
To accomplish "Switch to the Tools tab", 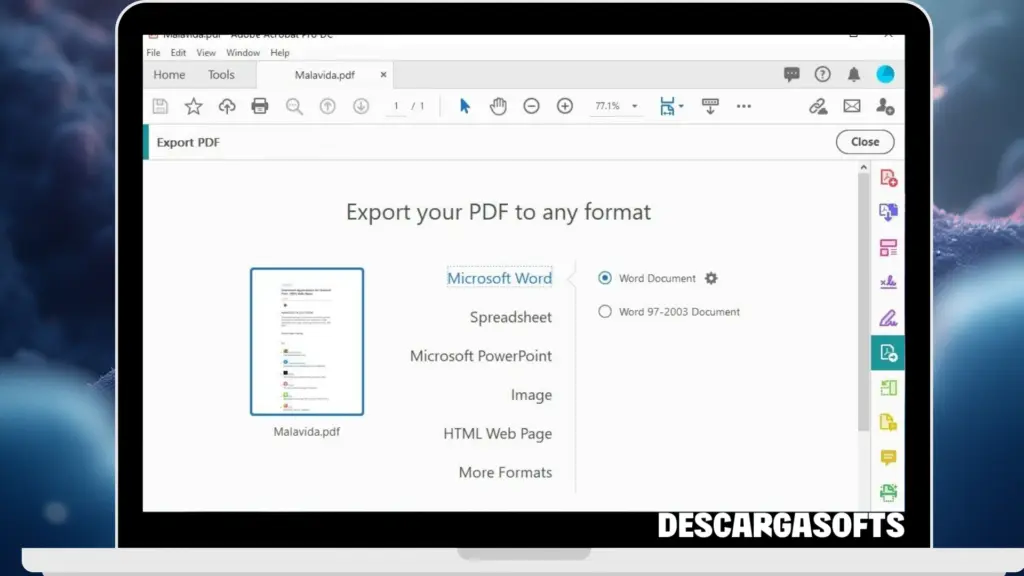I will click(221, 75).
